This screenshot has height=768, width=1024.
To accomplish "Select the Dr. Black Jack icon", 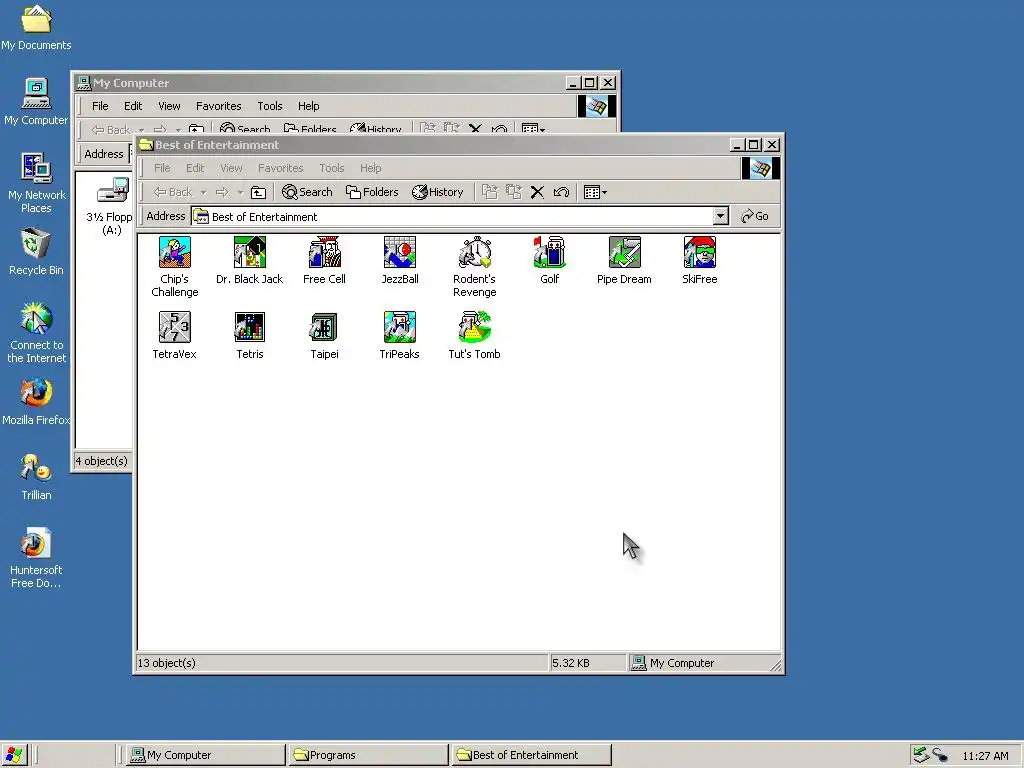I will [x=249, y=253].
